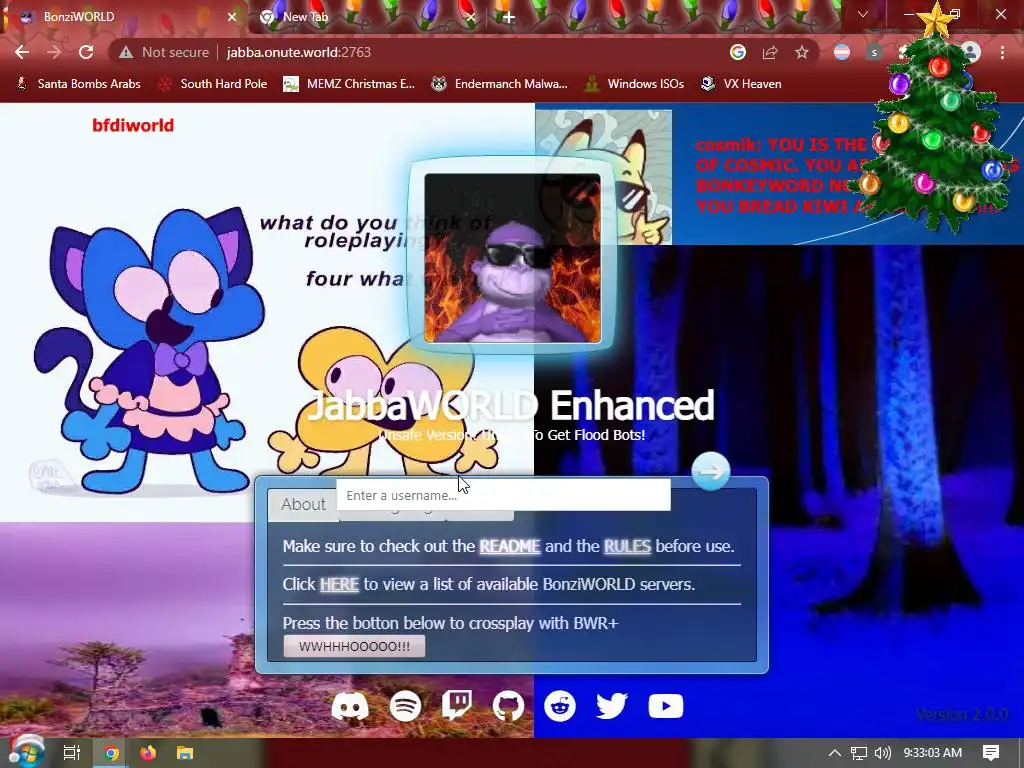Click the taskbar clock 9:33:03 AM
Image resolution: width=1024 pixels, height=768 pixels.
pyautogui.click(x=933, y=753)
